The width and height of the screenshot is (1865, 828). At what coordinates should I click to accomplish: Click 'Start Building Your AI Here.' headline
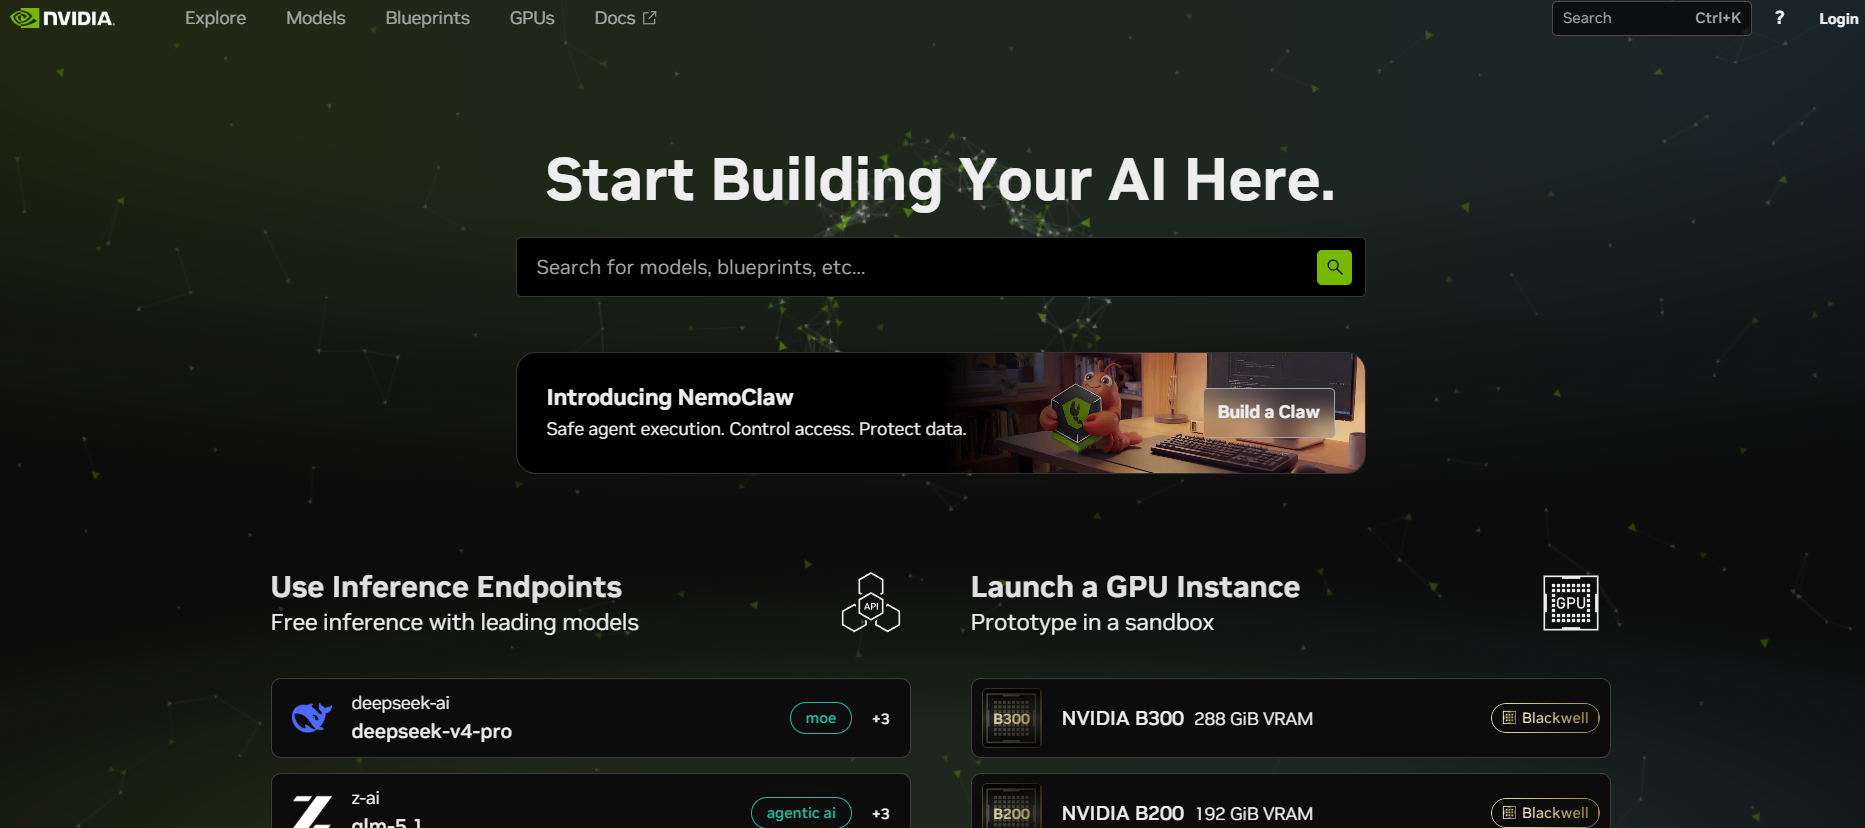940,180
